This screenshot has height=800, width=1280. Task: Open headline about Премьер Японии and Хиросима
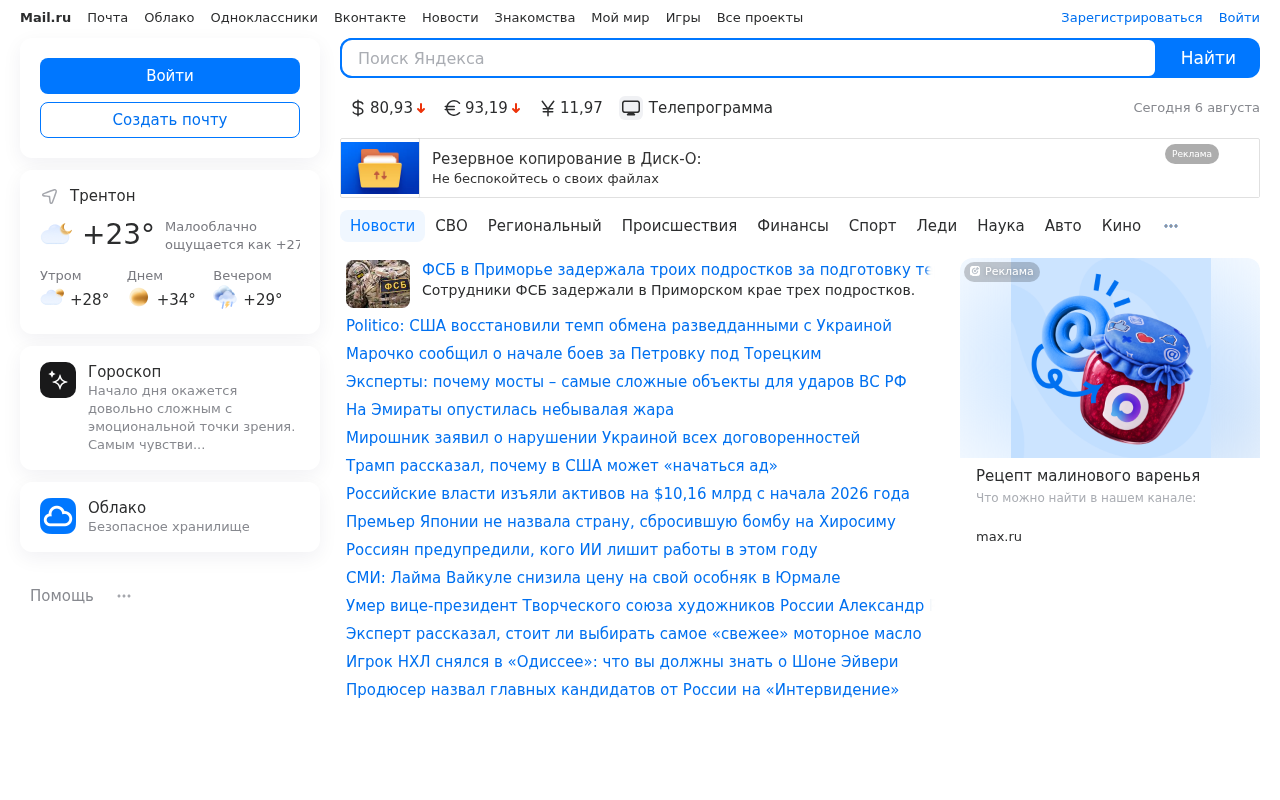(x=621, y=522)
